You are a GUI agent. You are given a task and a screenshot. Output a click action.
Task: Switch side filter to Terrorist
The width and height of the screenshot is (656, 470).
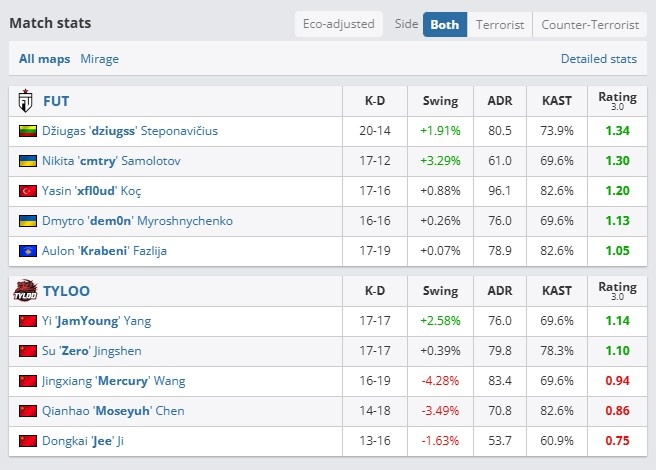(x=500, y=25)
